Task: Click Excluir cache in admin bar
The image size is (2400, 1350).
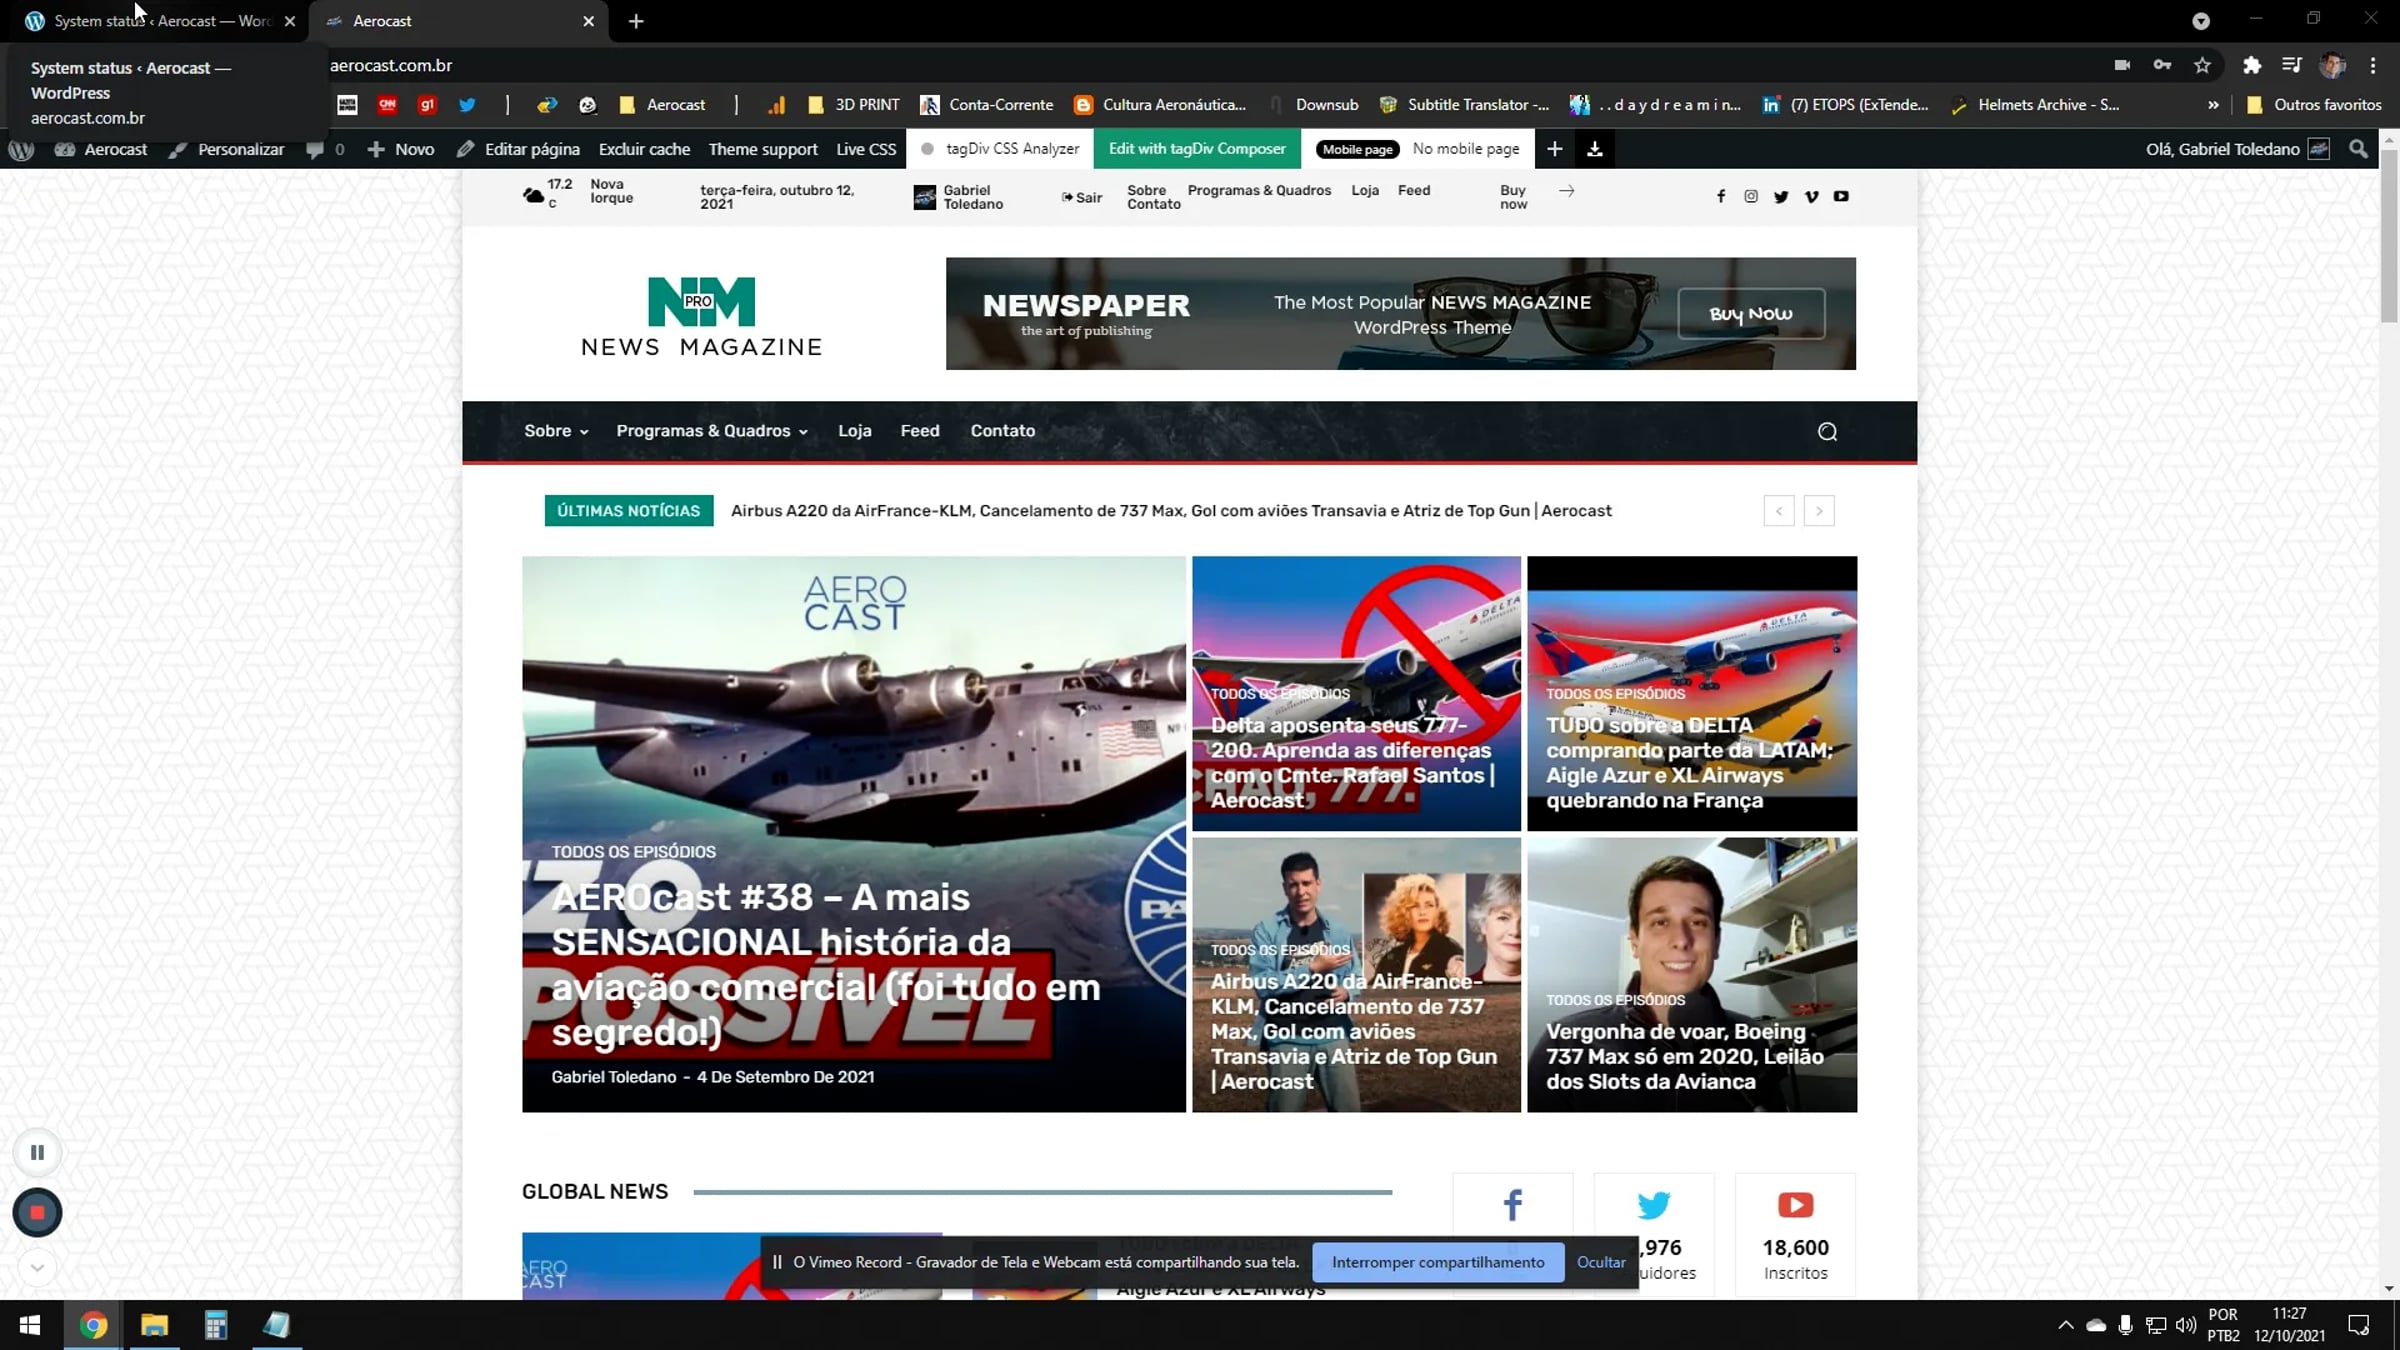Action: tap(644, 149)
